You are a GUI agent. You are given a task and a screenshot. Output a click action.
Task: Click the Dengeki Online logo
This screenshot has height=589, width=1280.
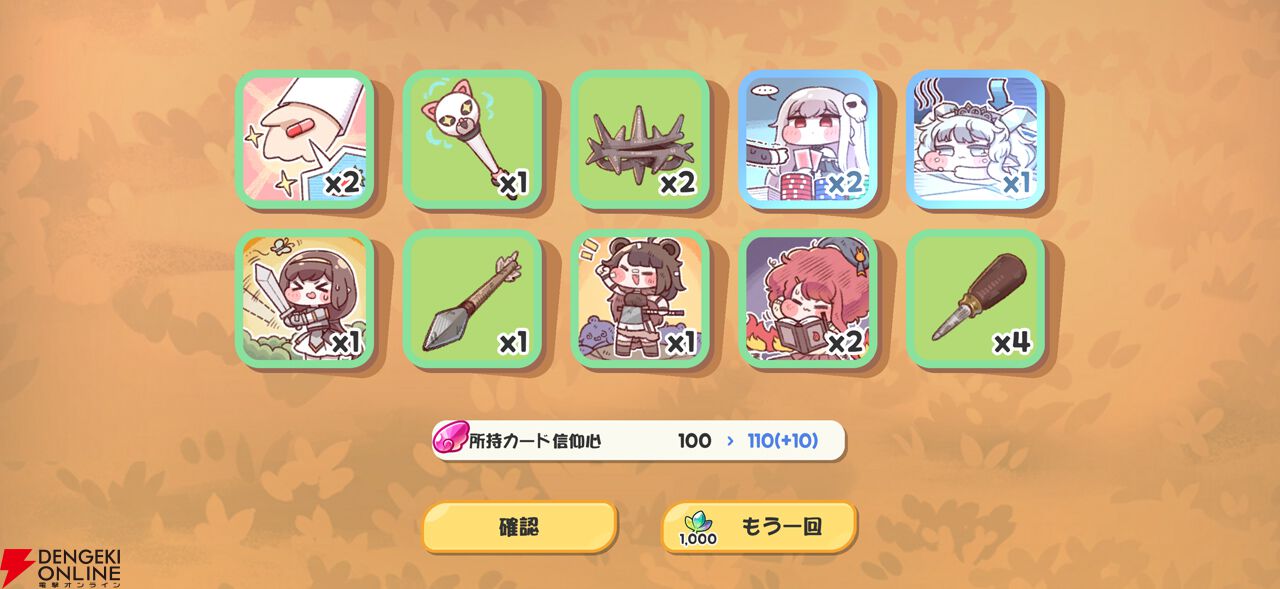click(x=61, y=567)
